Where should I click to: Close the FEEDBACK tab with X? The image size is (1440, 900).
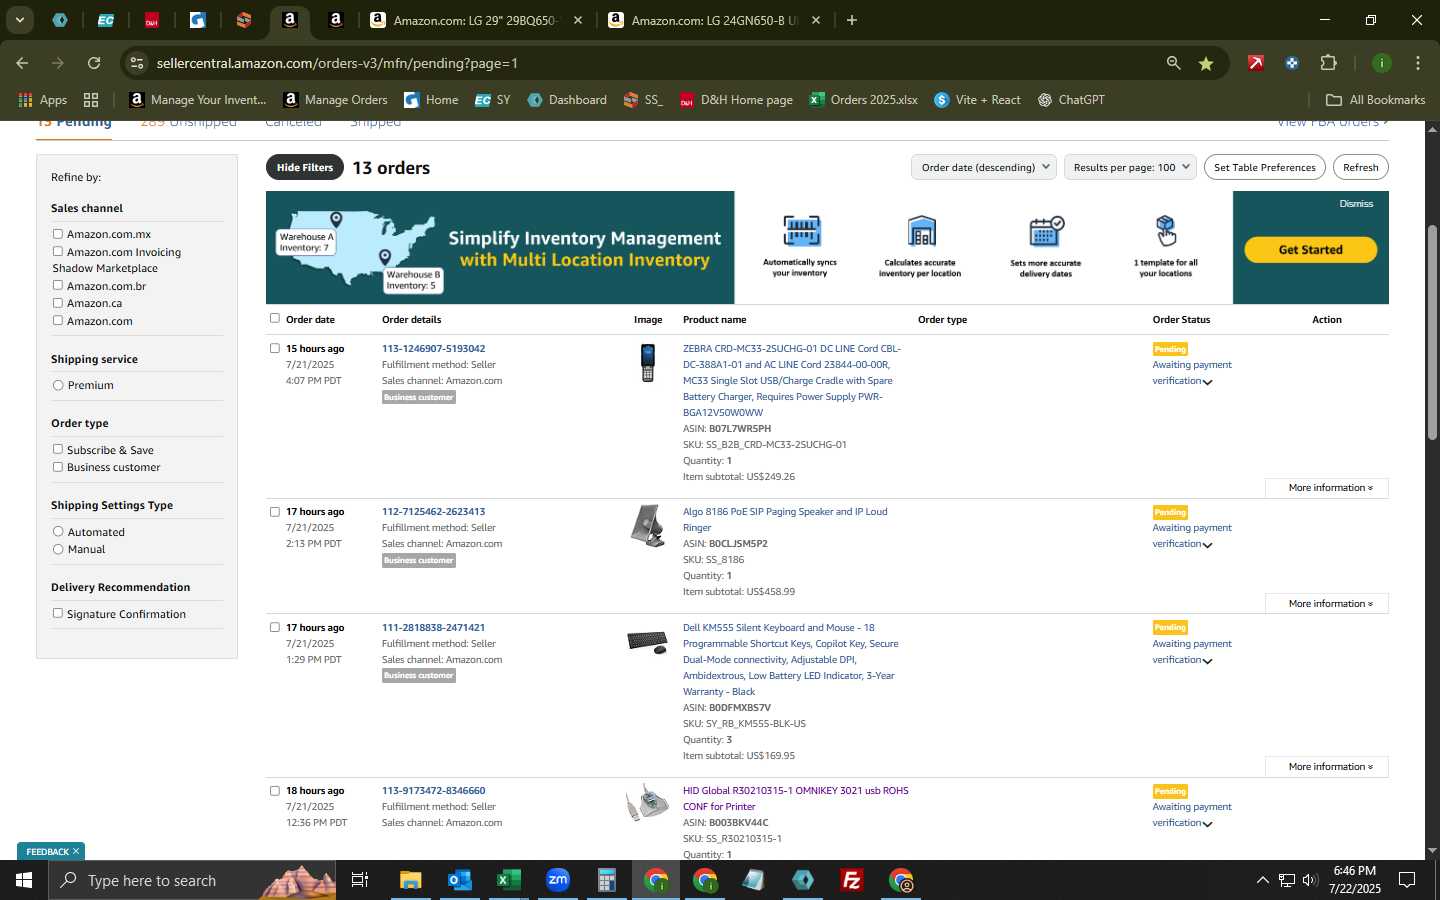tap(75, 852)
